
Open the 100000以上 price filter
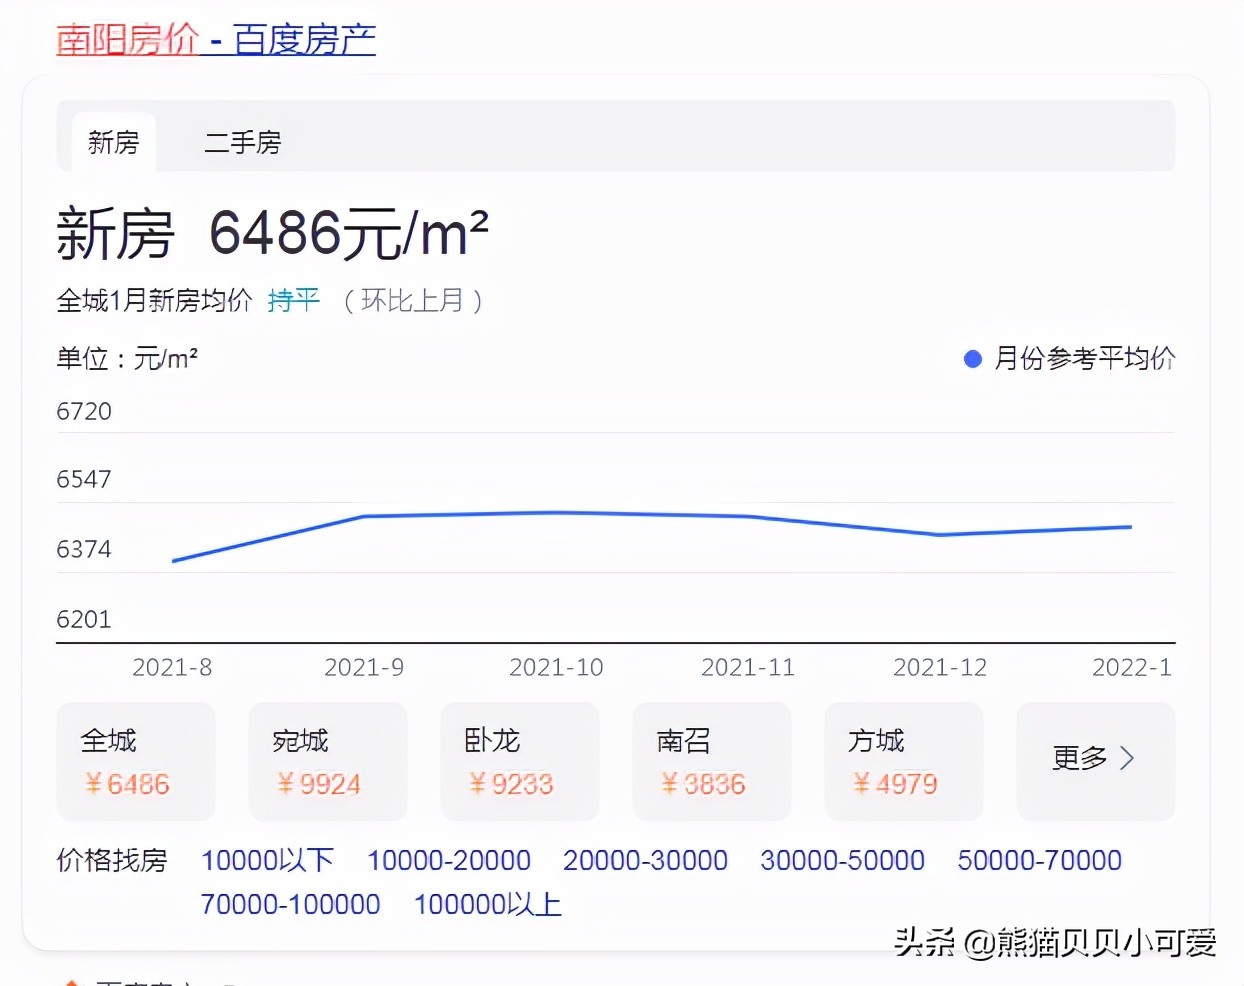point(487,904)
